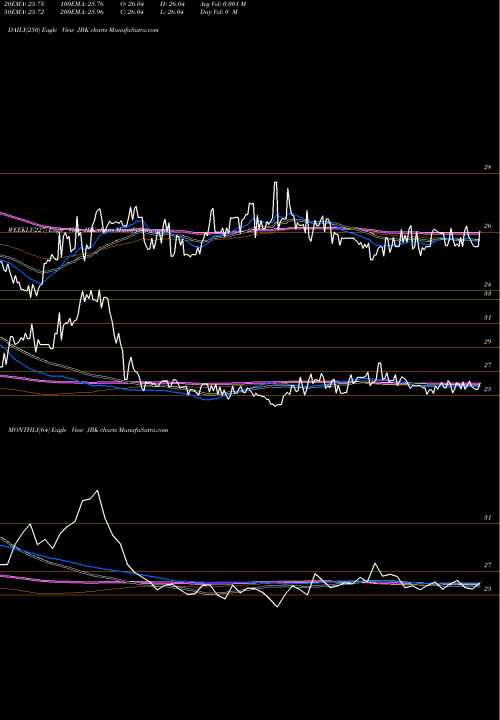Image resolution: width=500 pixels, height=720 pixels.
Task: Click the Day Vol readout
Action: tap(219, 12)
